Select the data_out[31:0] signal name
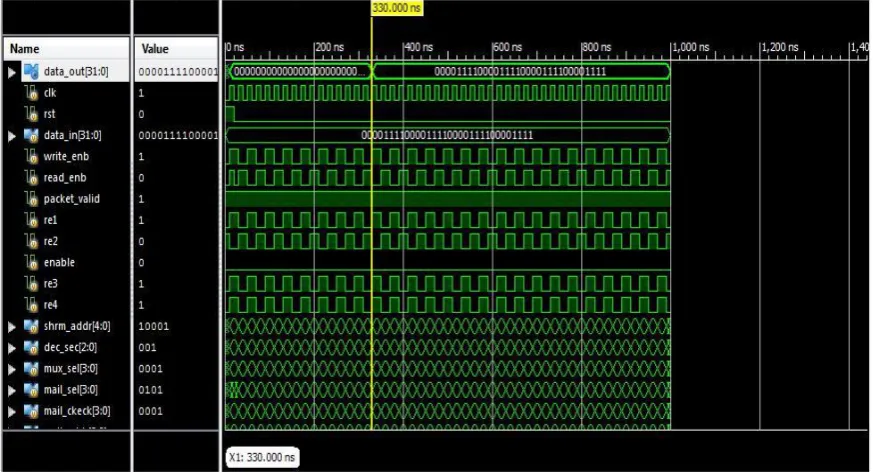 [76, 71]
